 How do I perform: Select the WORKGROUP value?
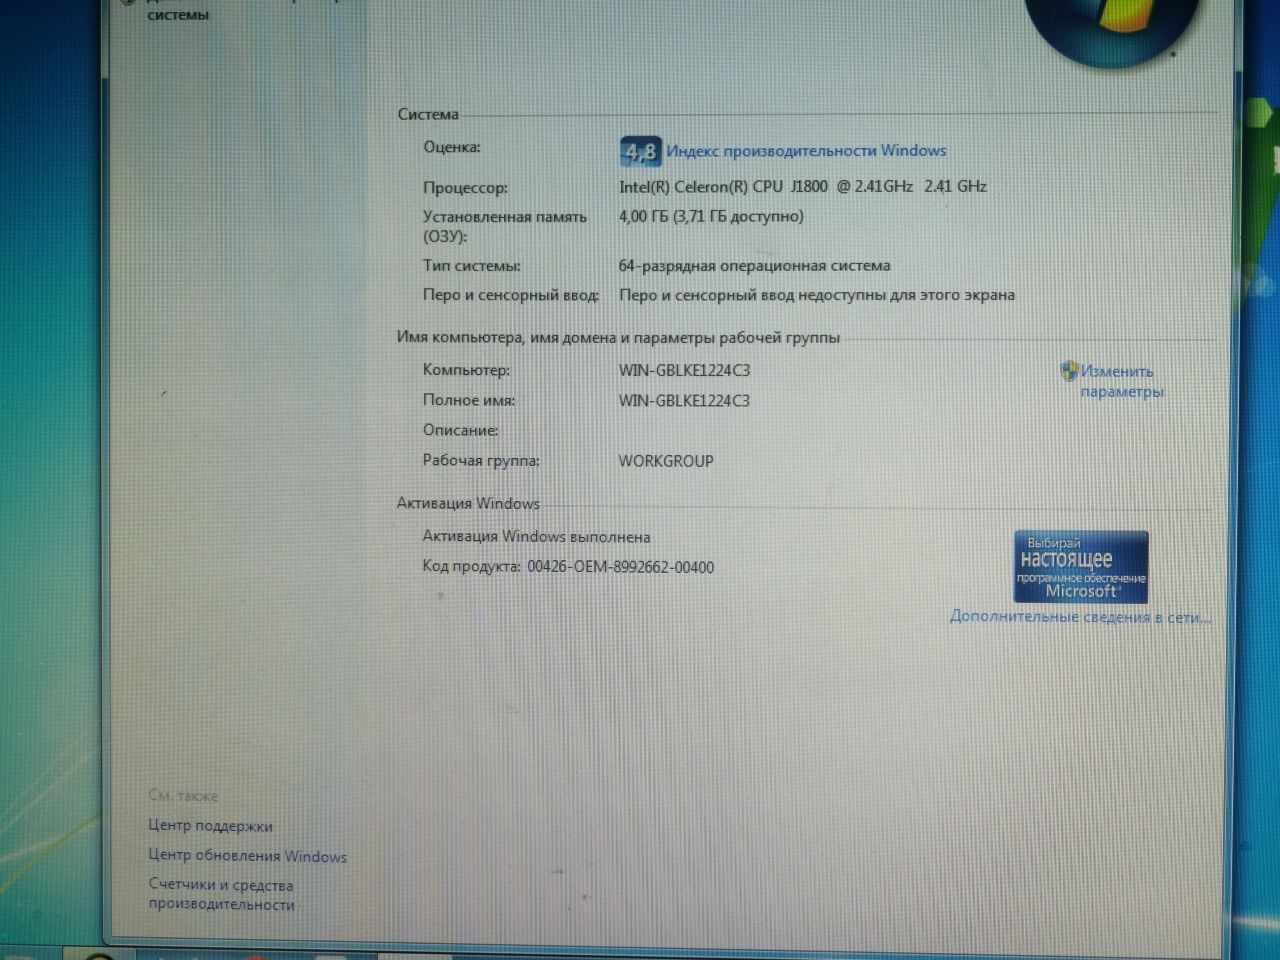tap(666, 461)
